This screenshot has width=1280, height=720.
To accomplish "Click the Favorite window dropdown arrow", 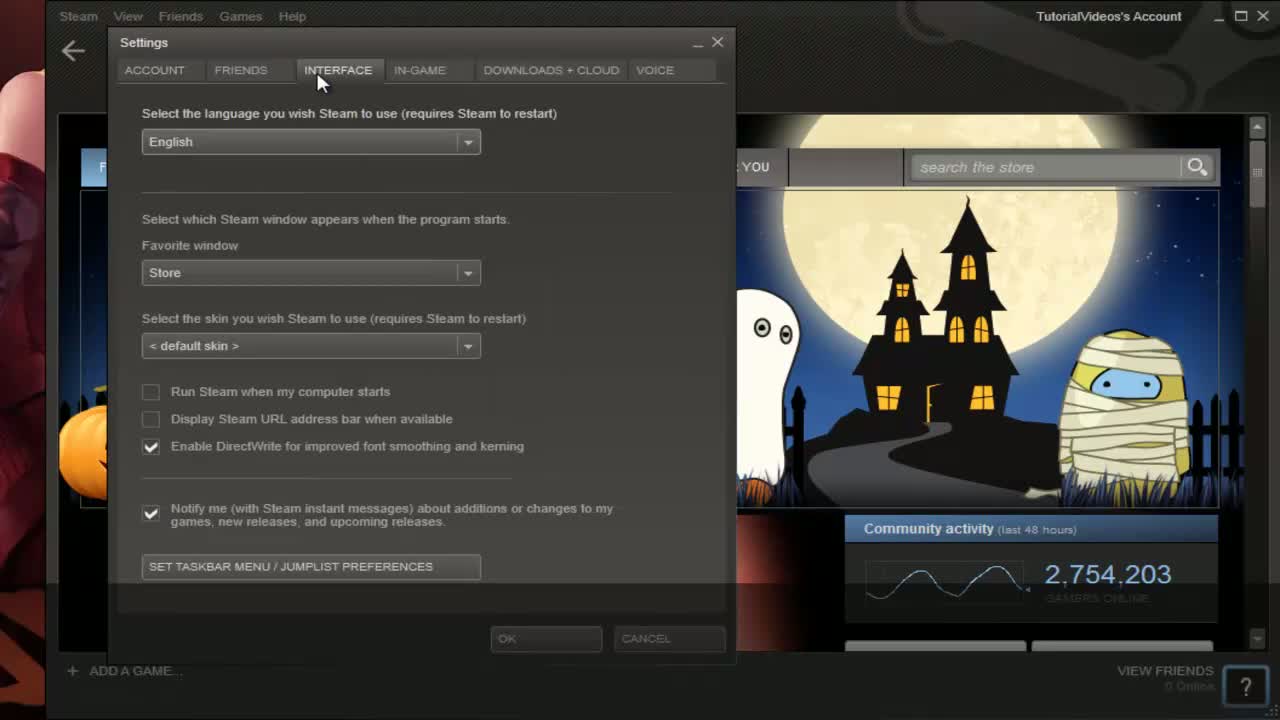I will [468, 273].
